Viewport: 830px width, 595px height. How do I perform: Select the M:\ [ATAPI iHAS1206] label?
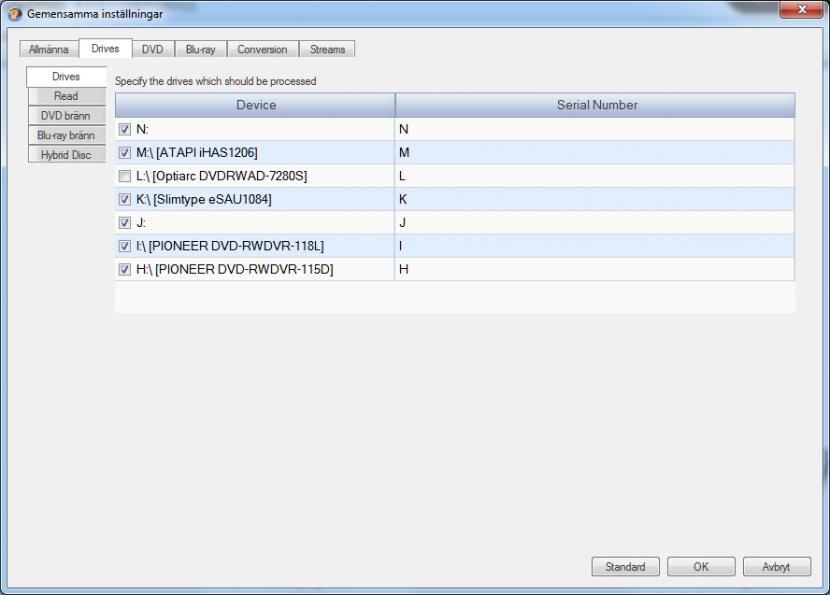(197, 152)
